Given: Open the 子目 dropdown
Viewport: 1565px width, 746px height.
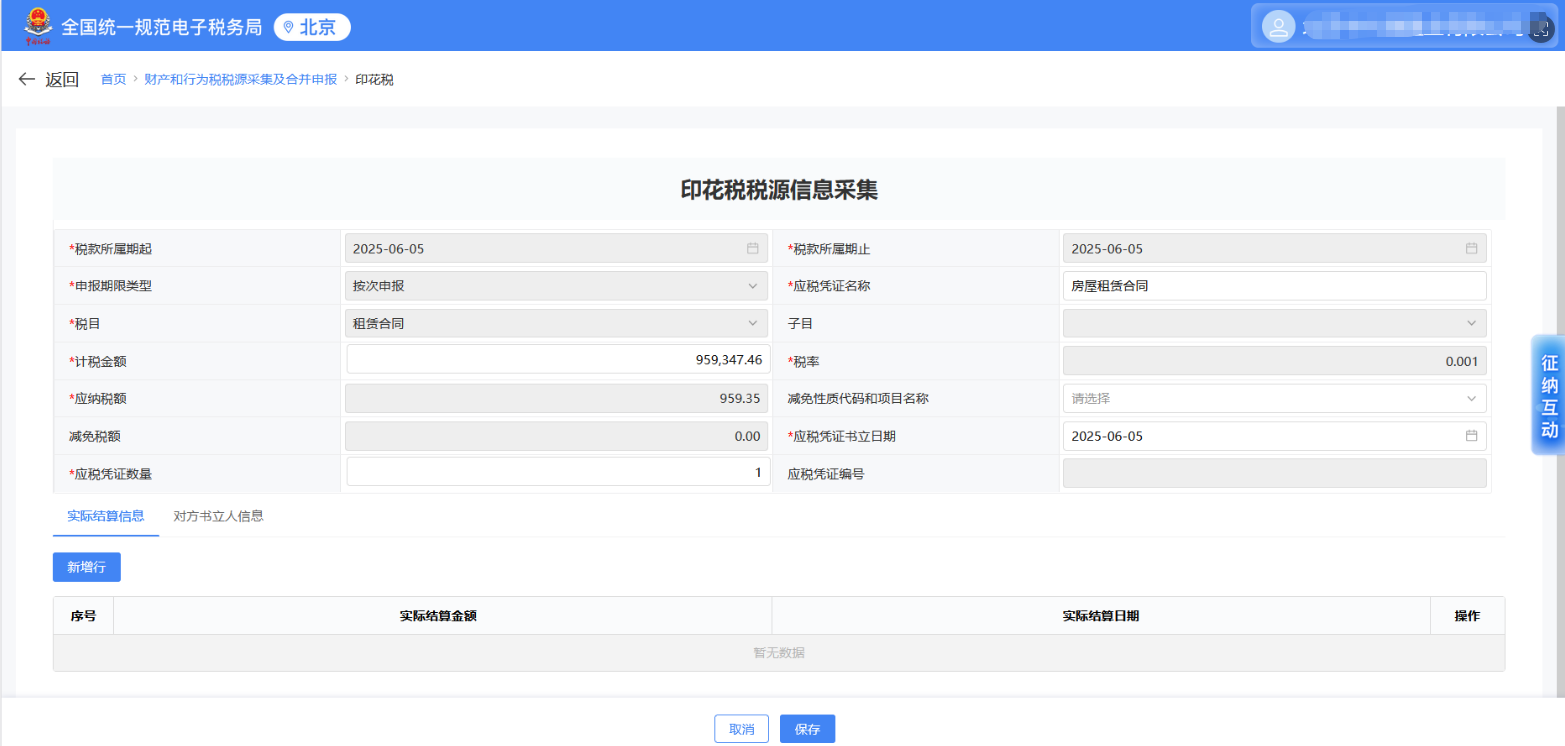Looking at the screenshot, I should 1470,323.
